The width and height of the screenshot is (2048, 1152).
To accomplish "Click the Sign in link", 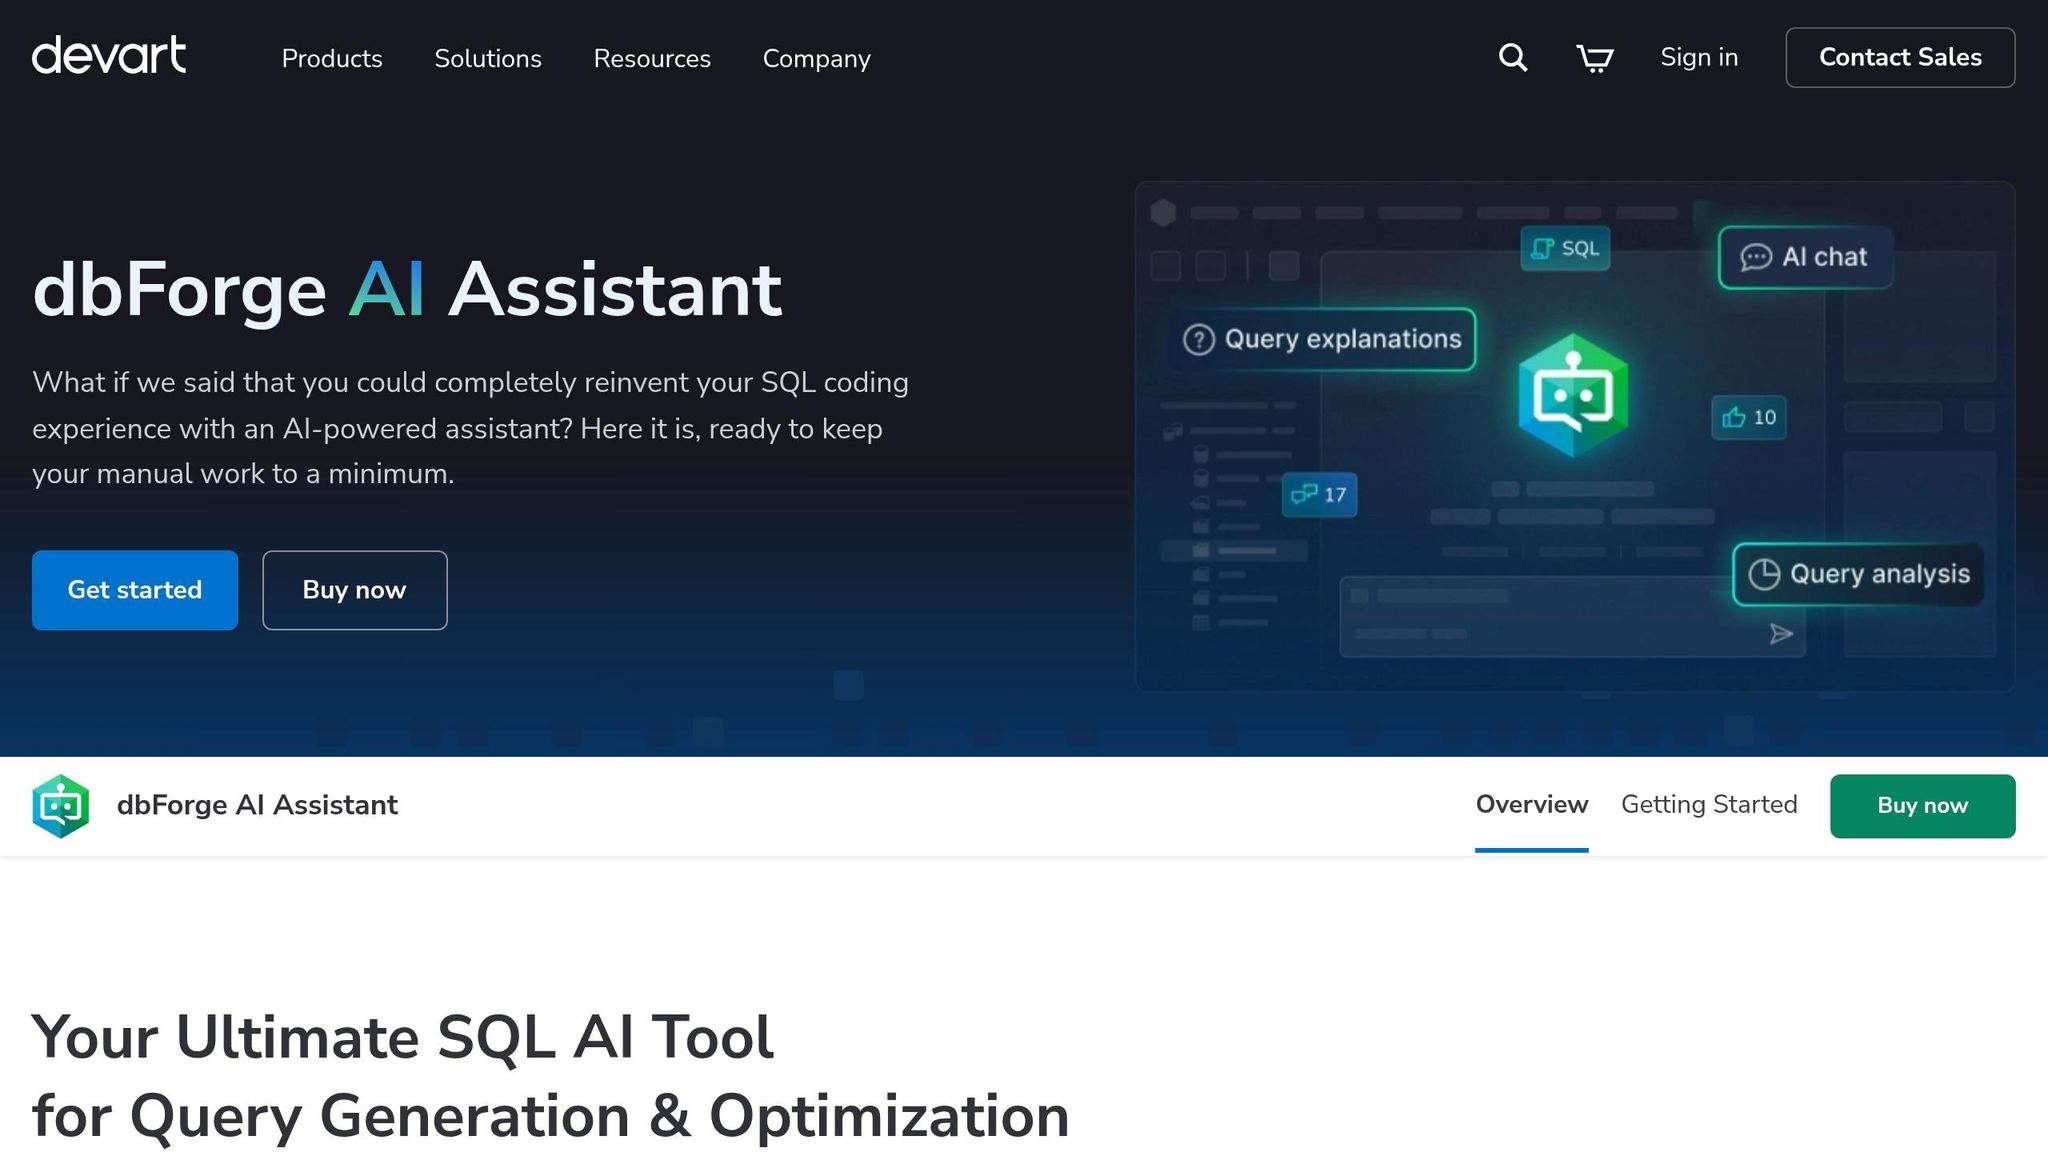I will click(1698, 57).
